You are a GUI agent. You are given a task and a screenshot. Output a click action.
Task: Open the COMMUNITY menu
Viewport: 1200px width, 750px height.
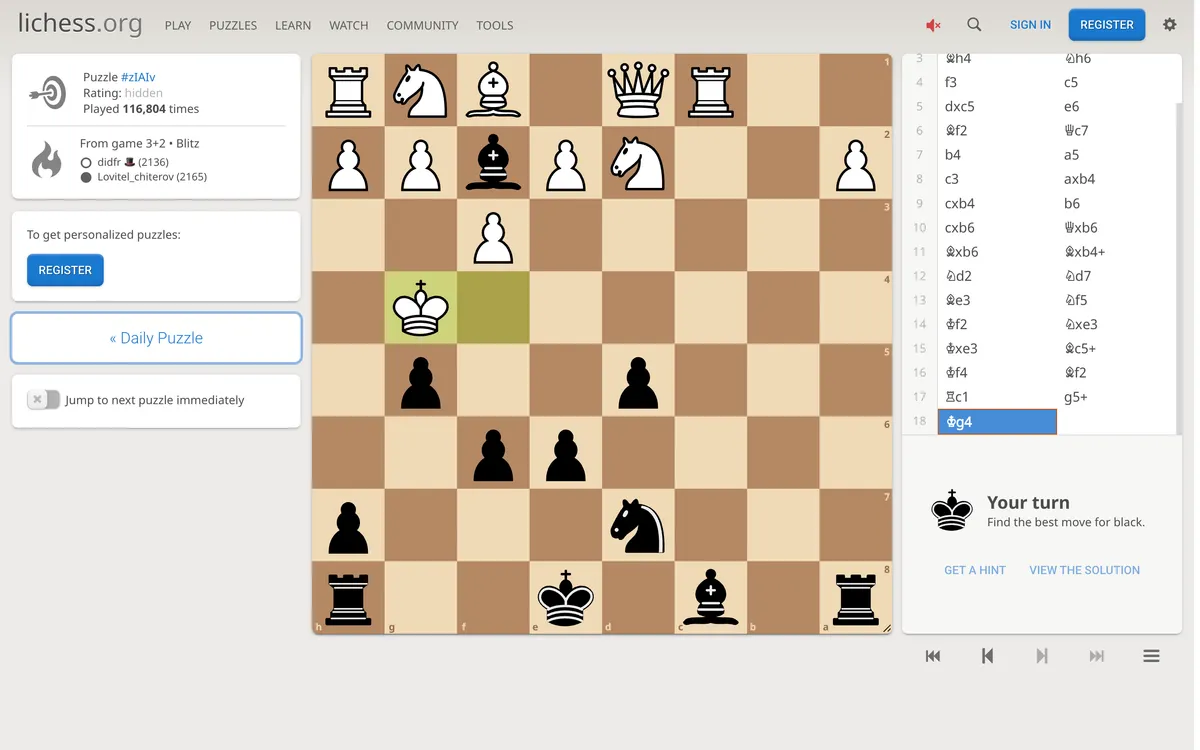click(422, 25)
